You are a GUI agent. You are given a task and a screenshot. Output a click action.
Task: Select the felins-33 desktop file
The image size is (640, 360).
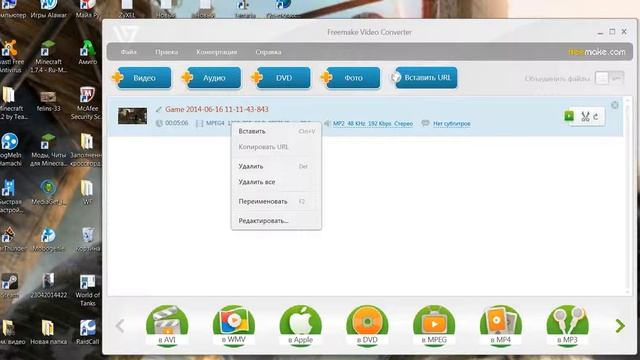pyautogui.click(x=48, y=101)
